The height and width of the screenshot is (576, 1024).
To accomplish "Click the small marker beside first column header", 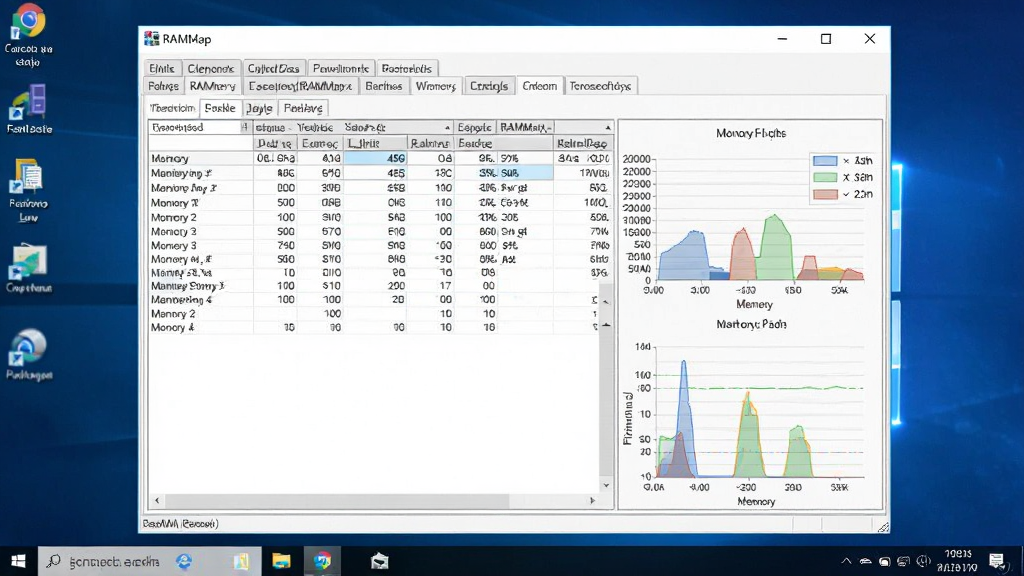I will (245, 127).
